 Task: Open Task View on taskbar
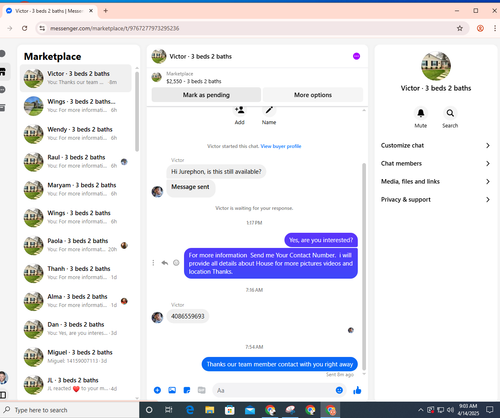click(x=169, y=410)
